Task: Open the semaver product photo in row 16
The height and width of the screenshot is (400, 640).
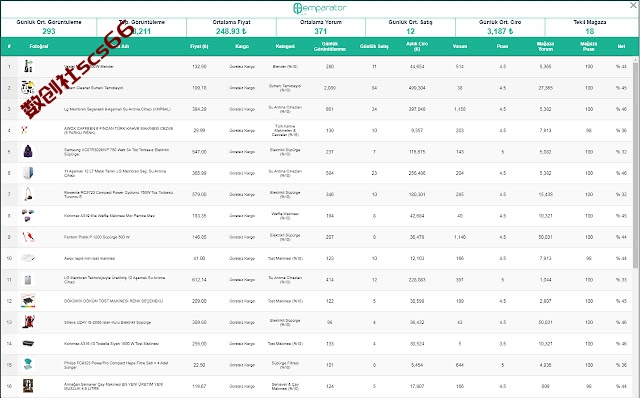Action: [28, 386]
